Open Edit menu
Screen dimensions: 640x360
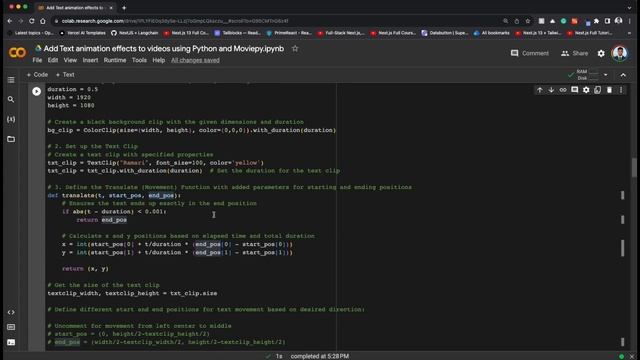pos(53,60)
